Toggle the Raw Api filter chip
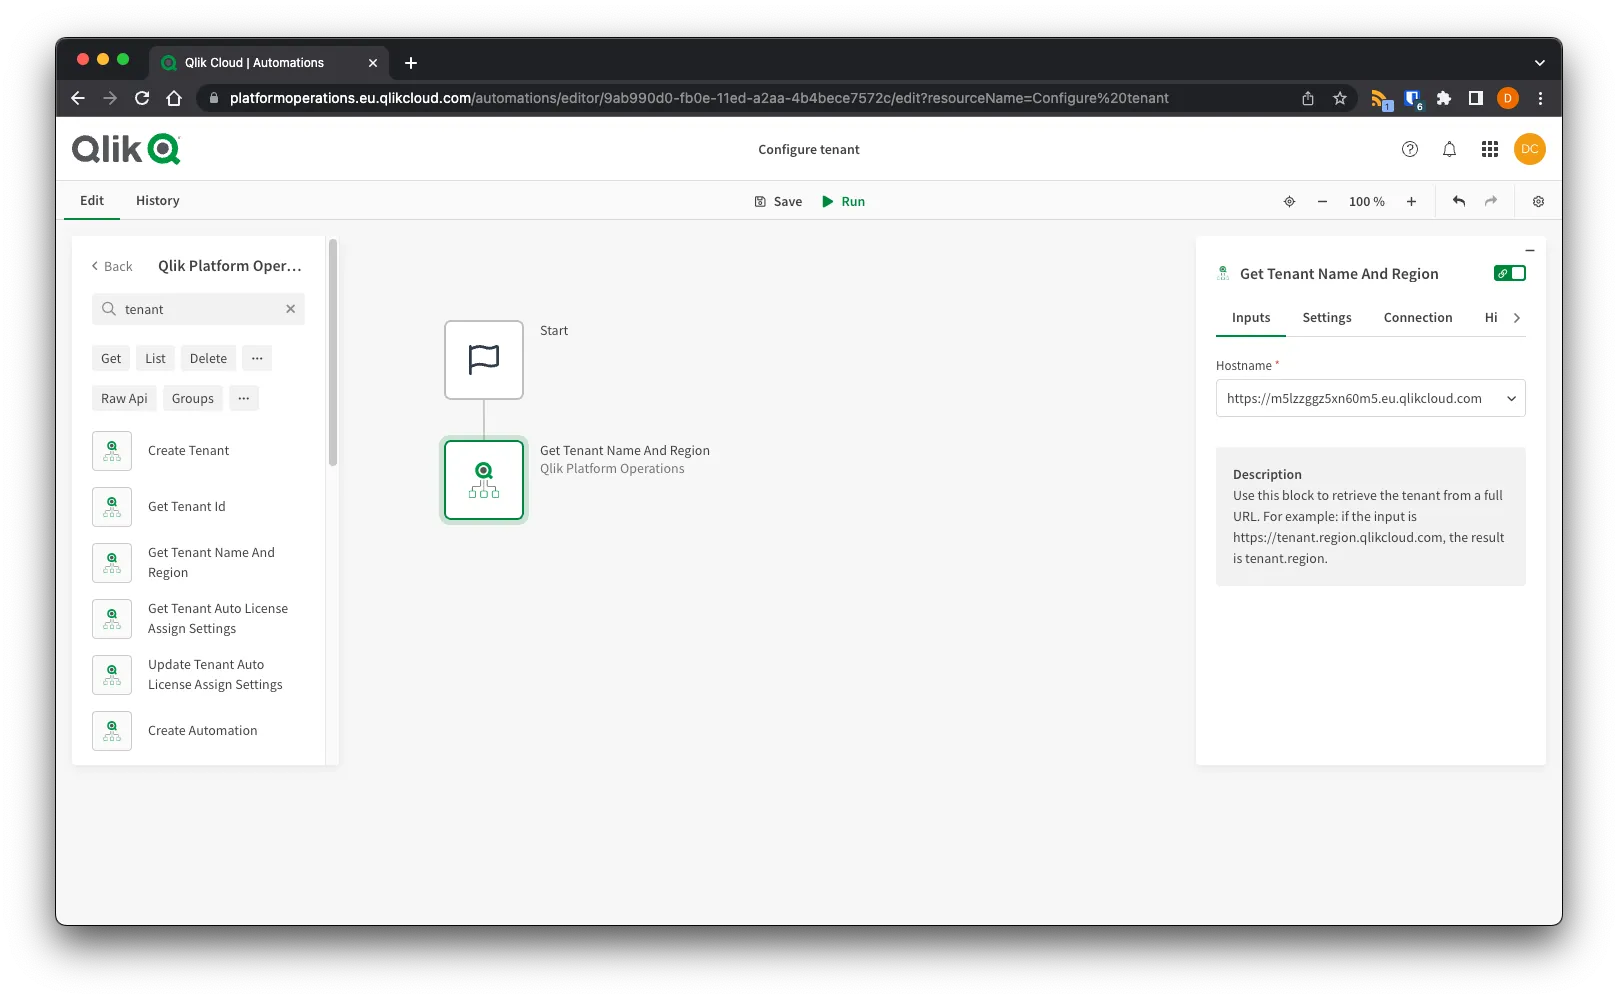 [x=124, y=398]
